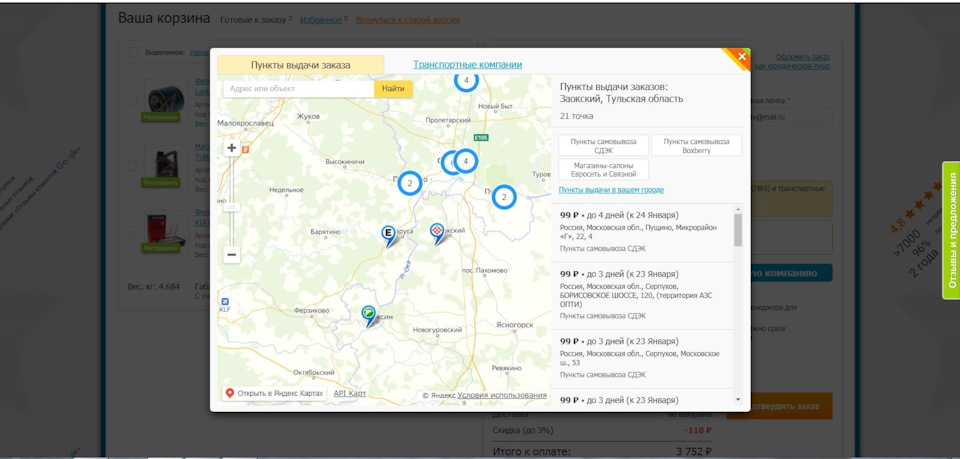Click Вернуться к старой версии link

408,20
